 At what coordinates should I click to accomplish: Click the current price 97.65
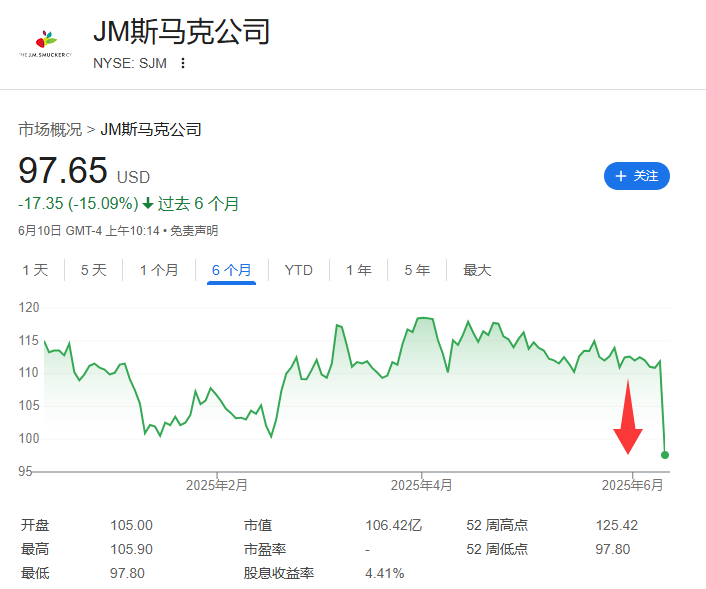pos(63,170)
